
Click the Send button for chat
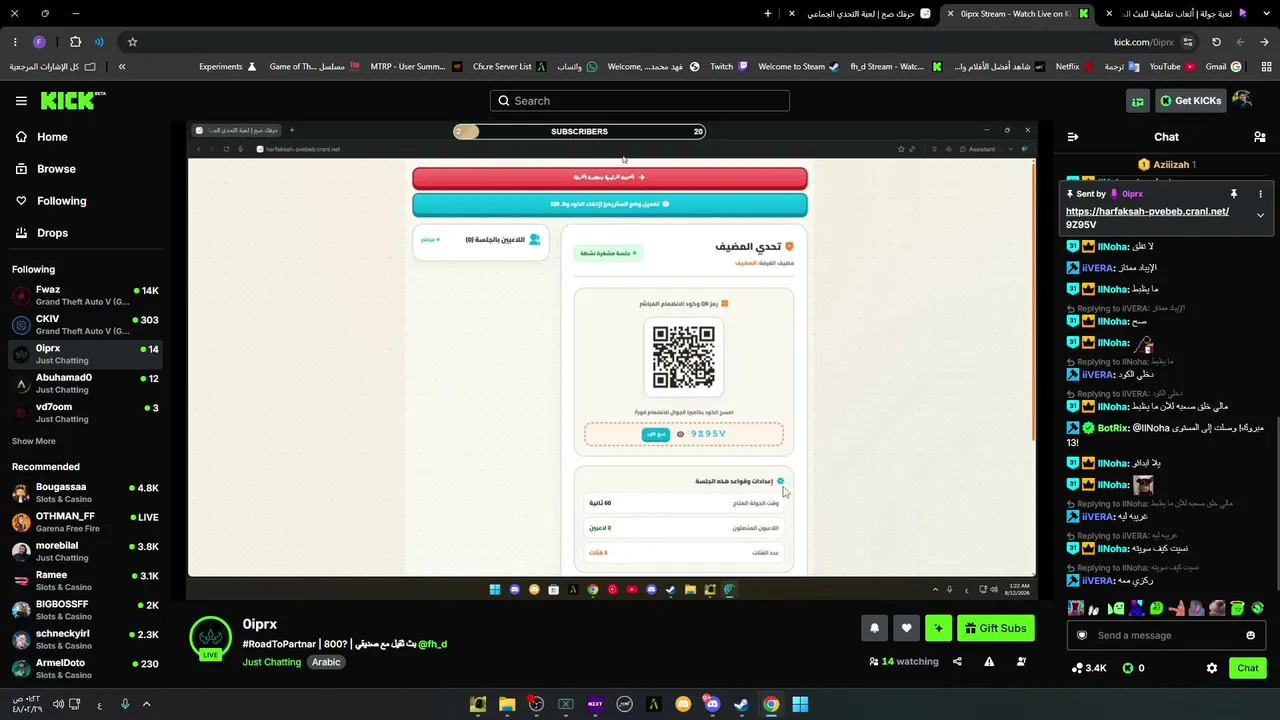1247,668
